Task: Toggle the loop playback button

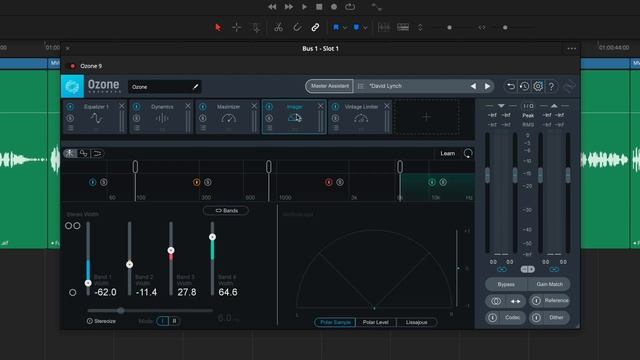Action: click(x=350, y=7)
